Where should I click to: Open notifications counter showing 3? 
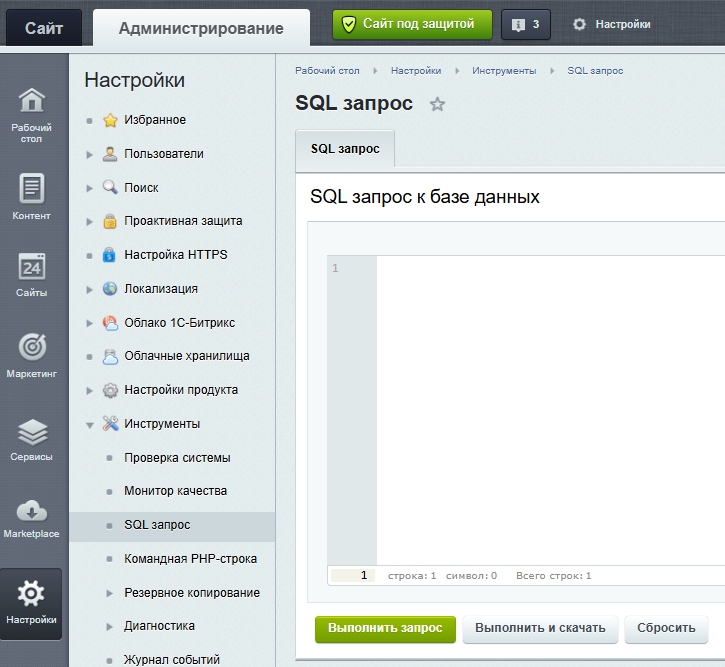click(x=525, y=25)
